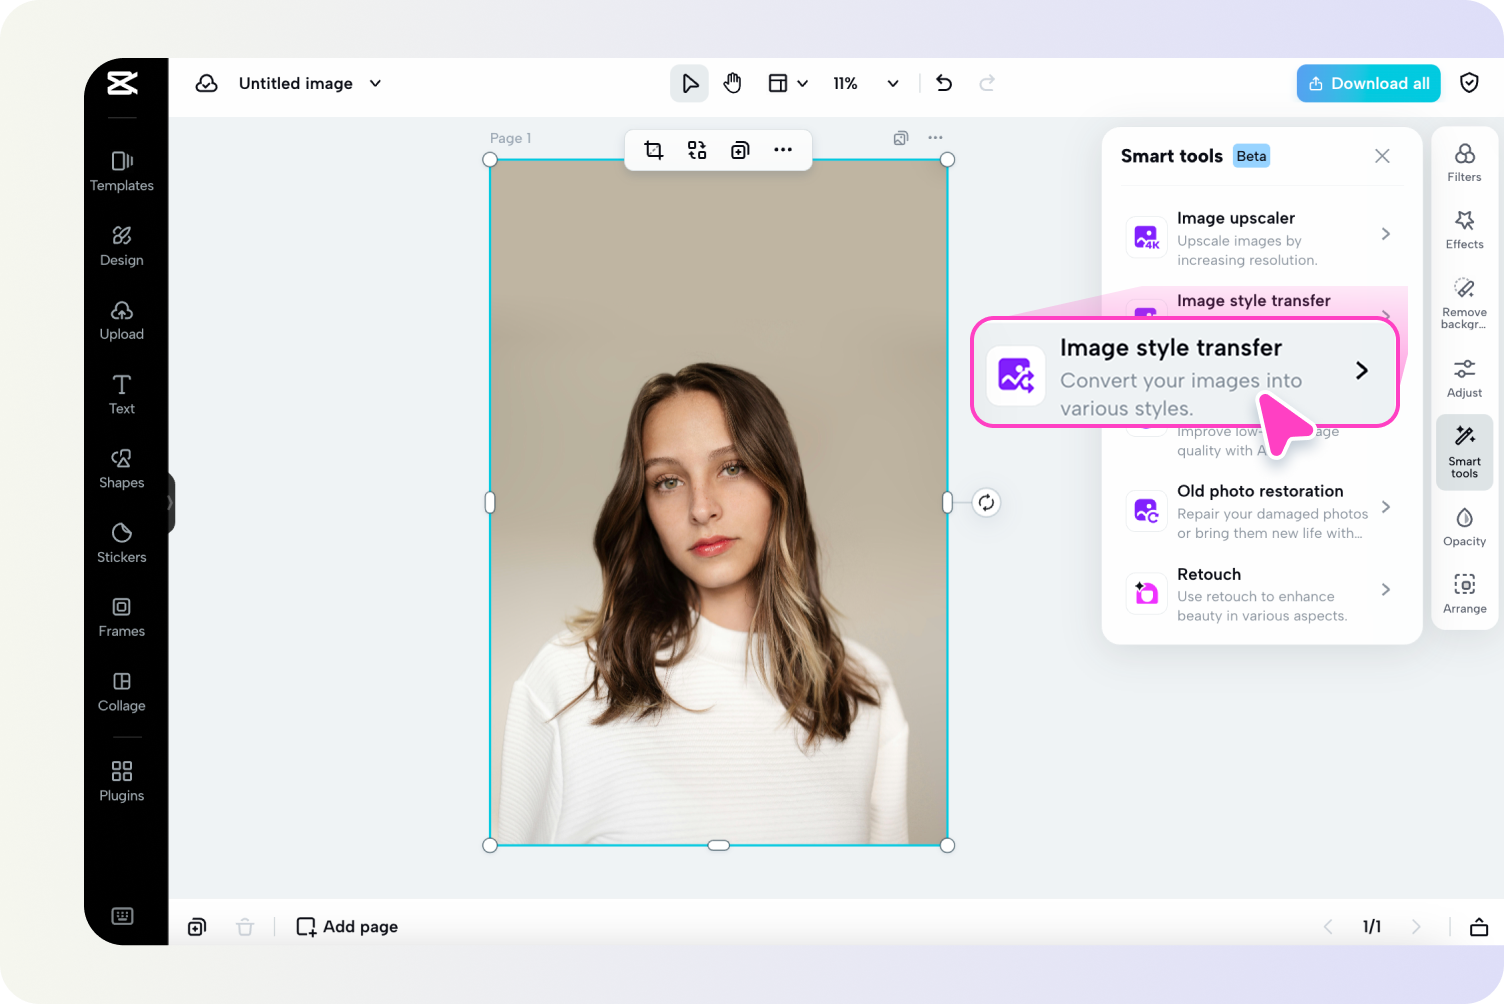Screen dimensions: 1504x1004
Task: Click the crop icon above the image
Action: coord(653,150)
